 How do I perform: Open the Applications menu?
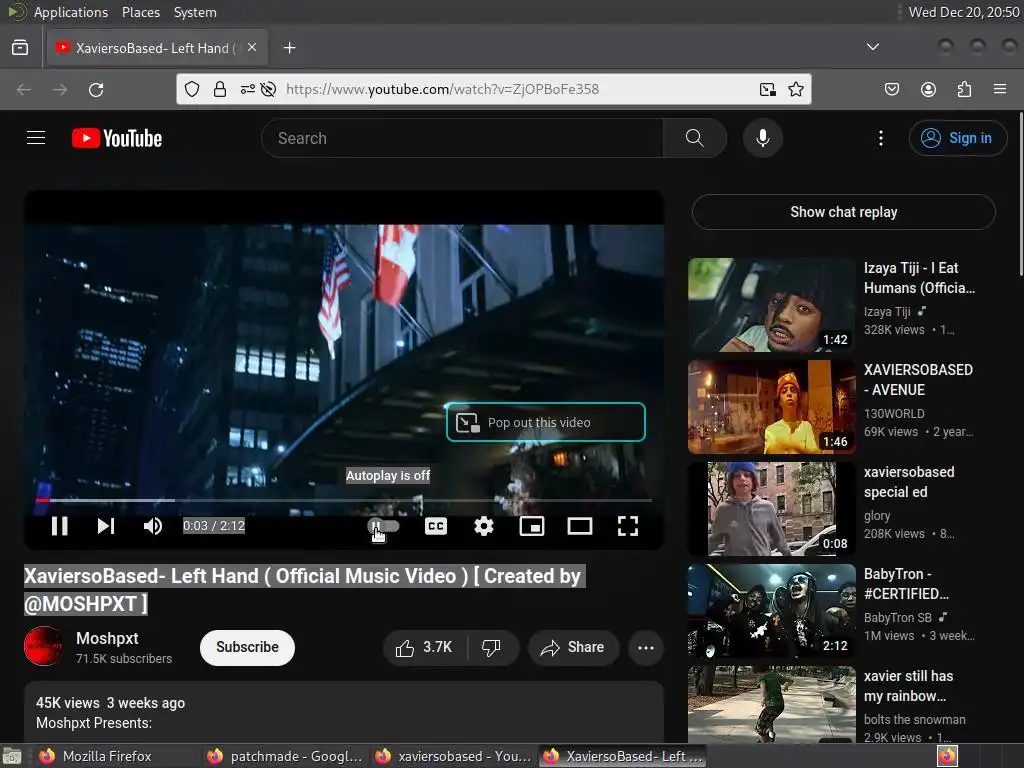point(71,12)
